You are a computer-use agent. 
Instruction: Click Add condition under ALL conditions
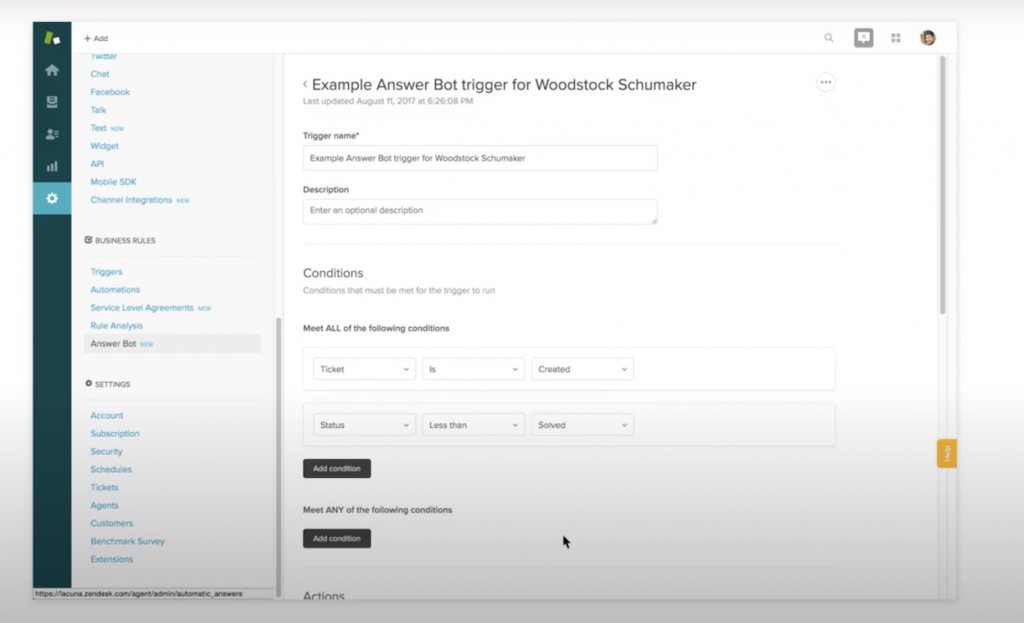(x=336, y=468)
